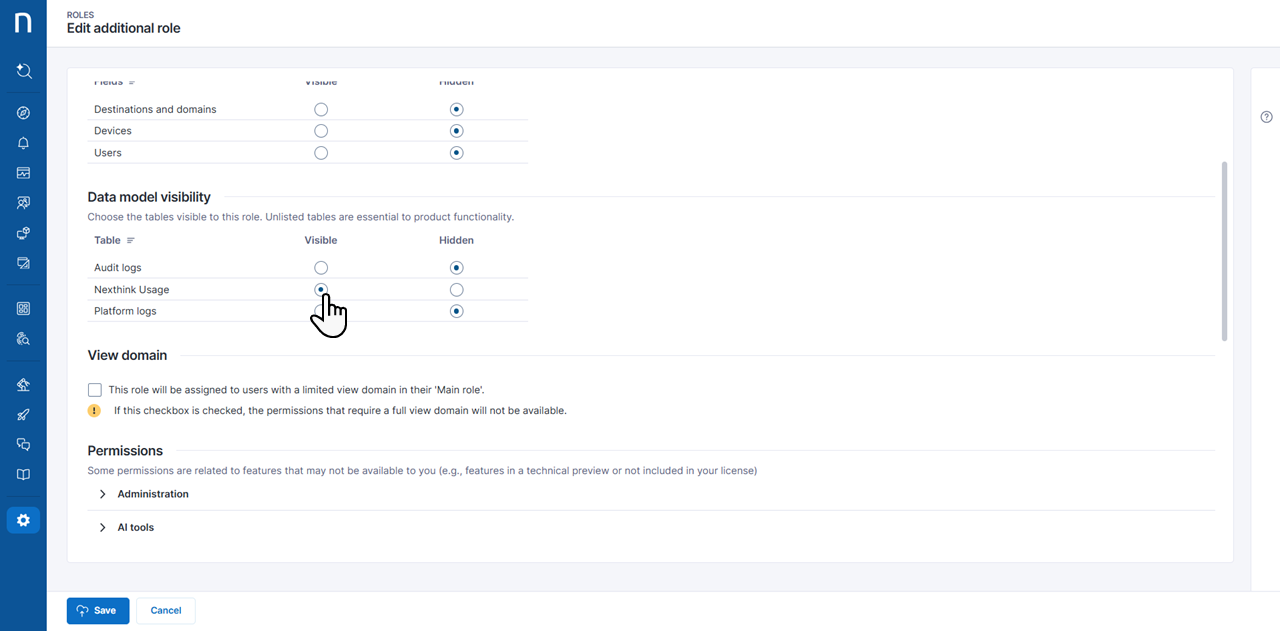The image size is (1280, 631).
Task: Cancel editing the role
Action: 166,610
